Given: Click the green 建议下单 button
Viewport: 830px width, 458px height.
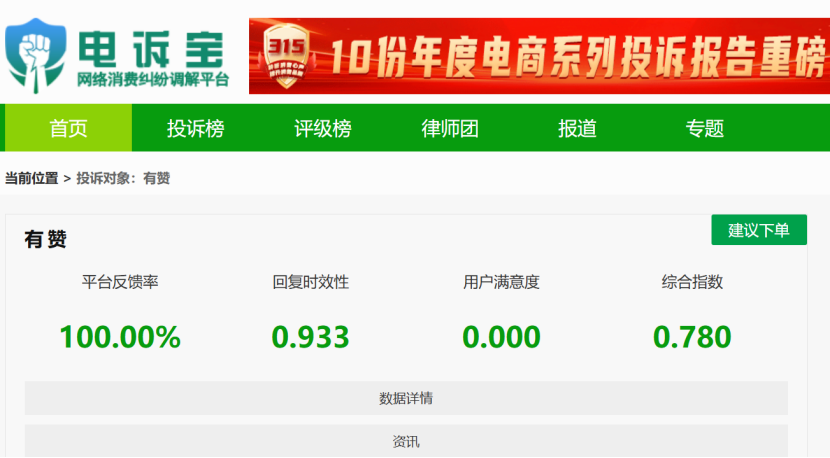Looking at the screenshot, I should tap(759, 230).
